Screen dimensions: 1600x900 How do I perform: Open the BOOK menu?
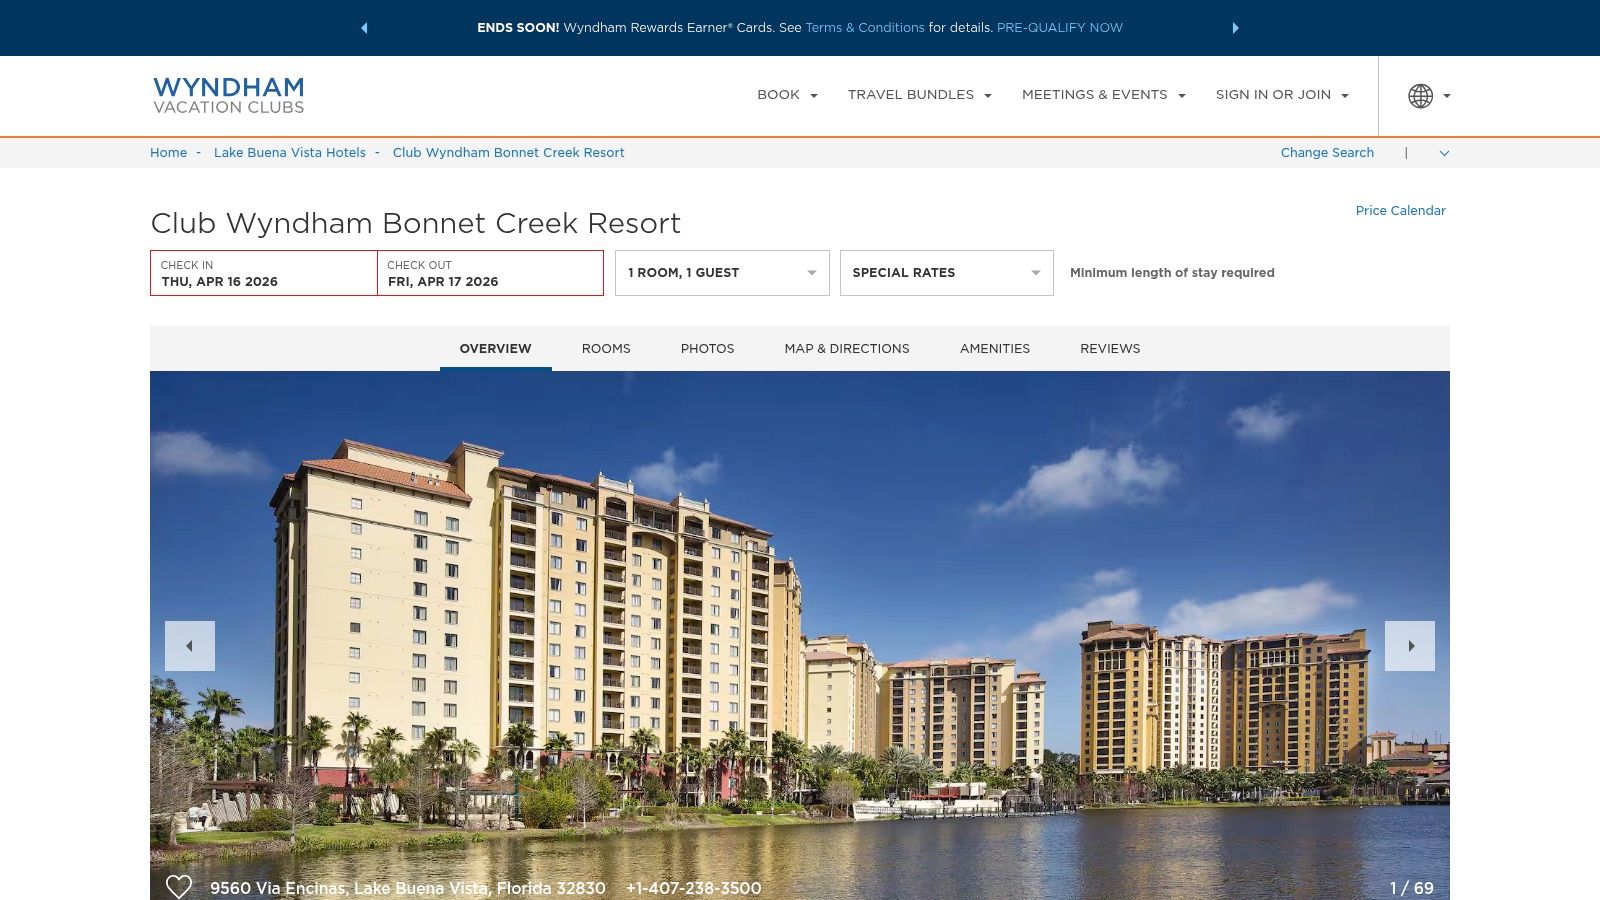point(786,95)
